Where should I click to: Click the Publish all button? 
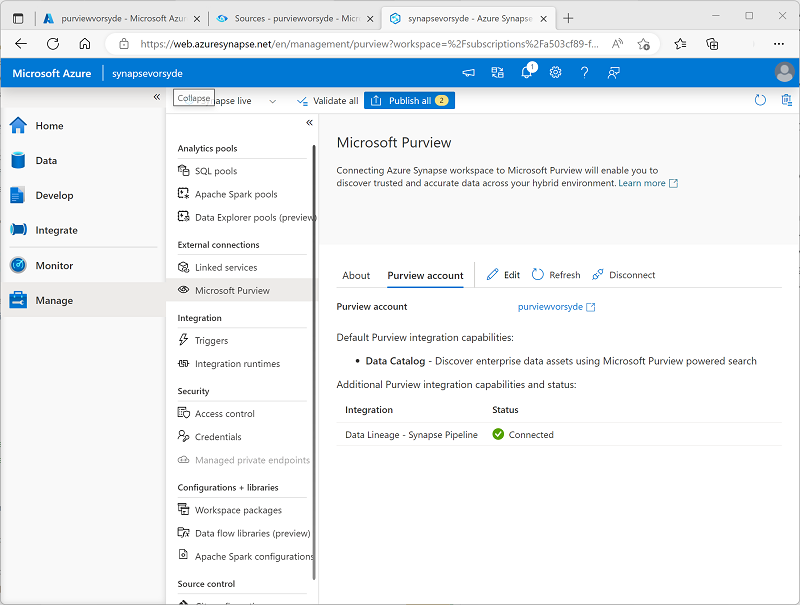click(409, 100)
